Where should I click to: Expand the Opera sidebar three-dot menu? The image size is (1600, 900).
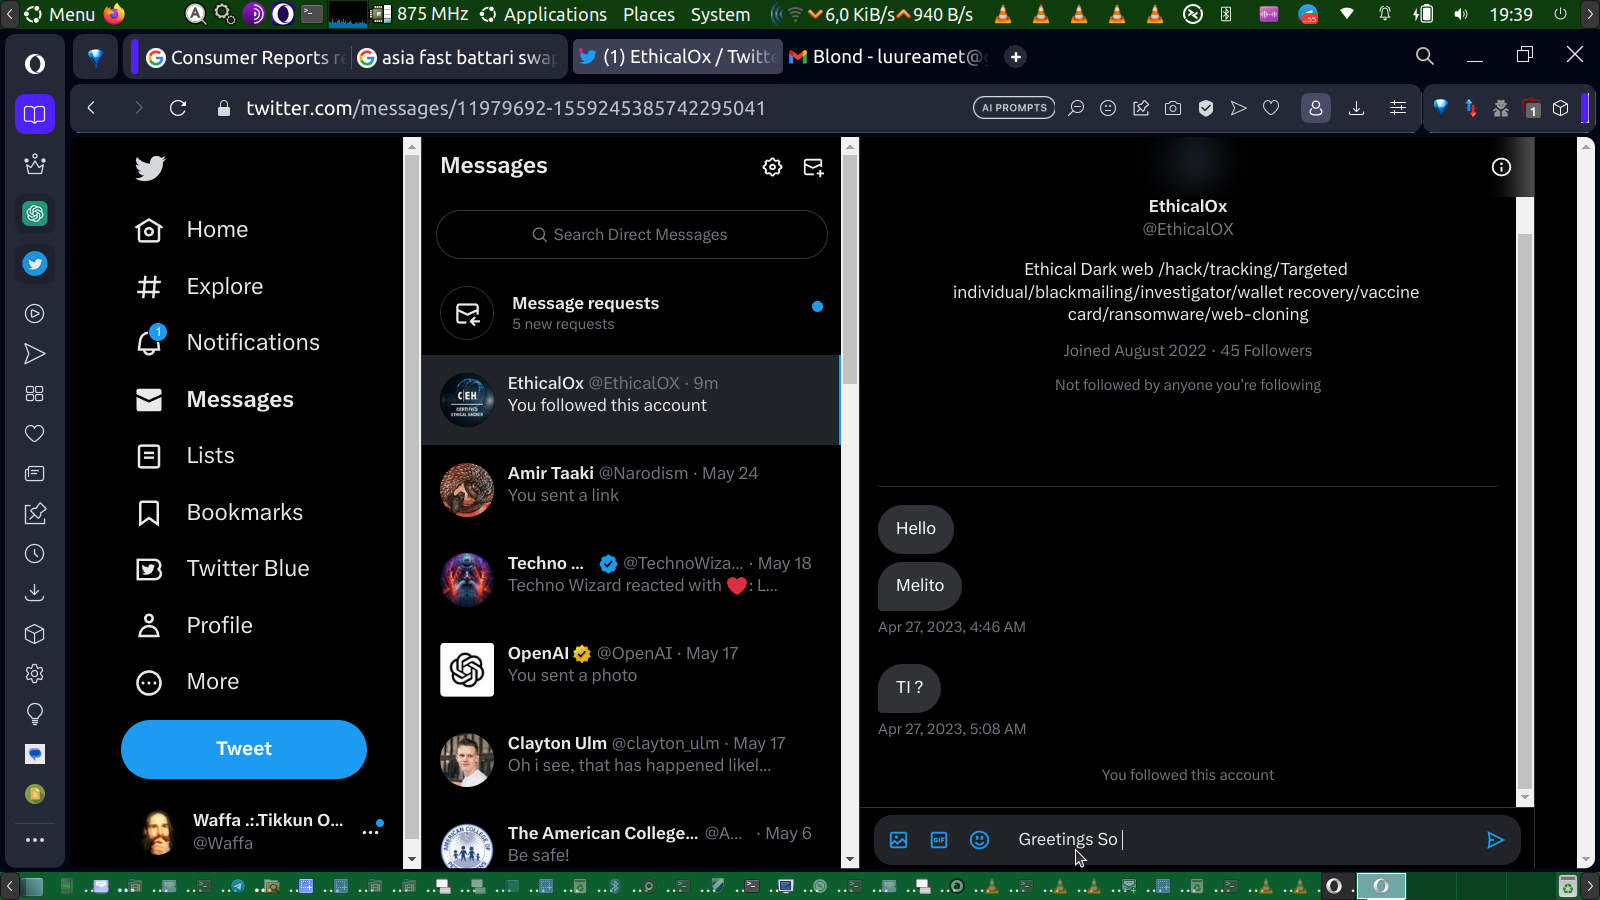pos(35,840)
